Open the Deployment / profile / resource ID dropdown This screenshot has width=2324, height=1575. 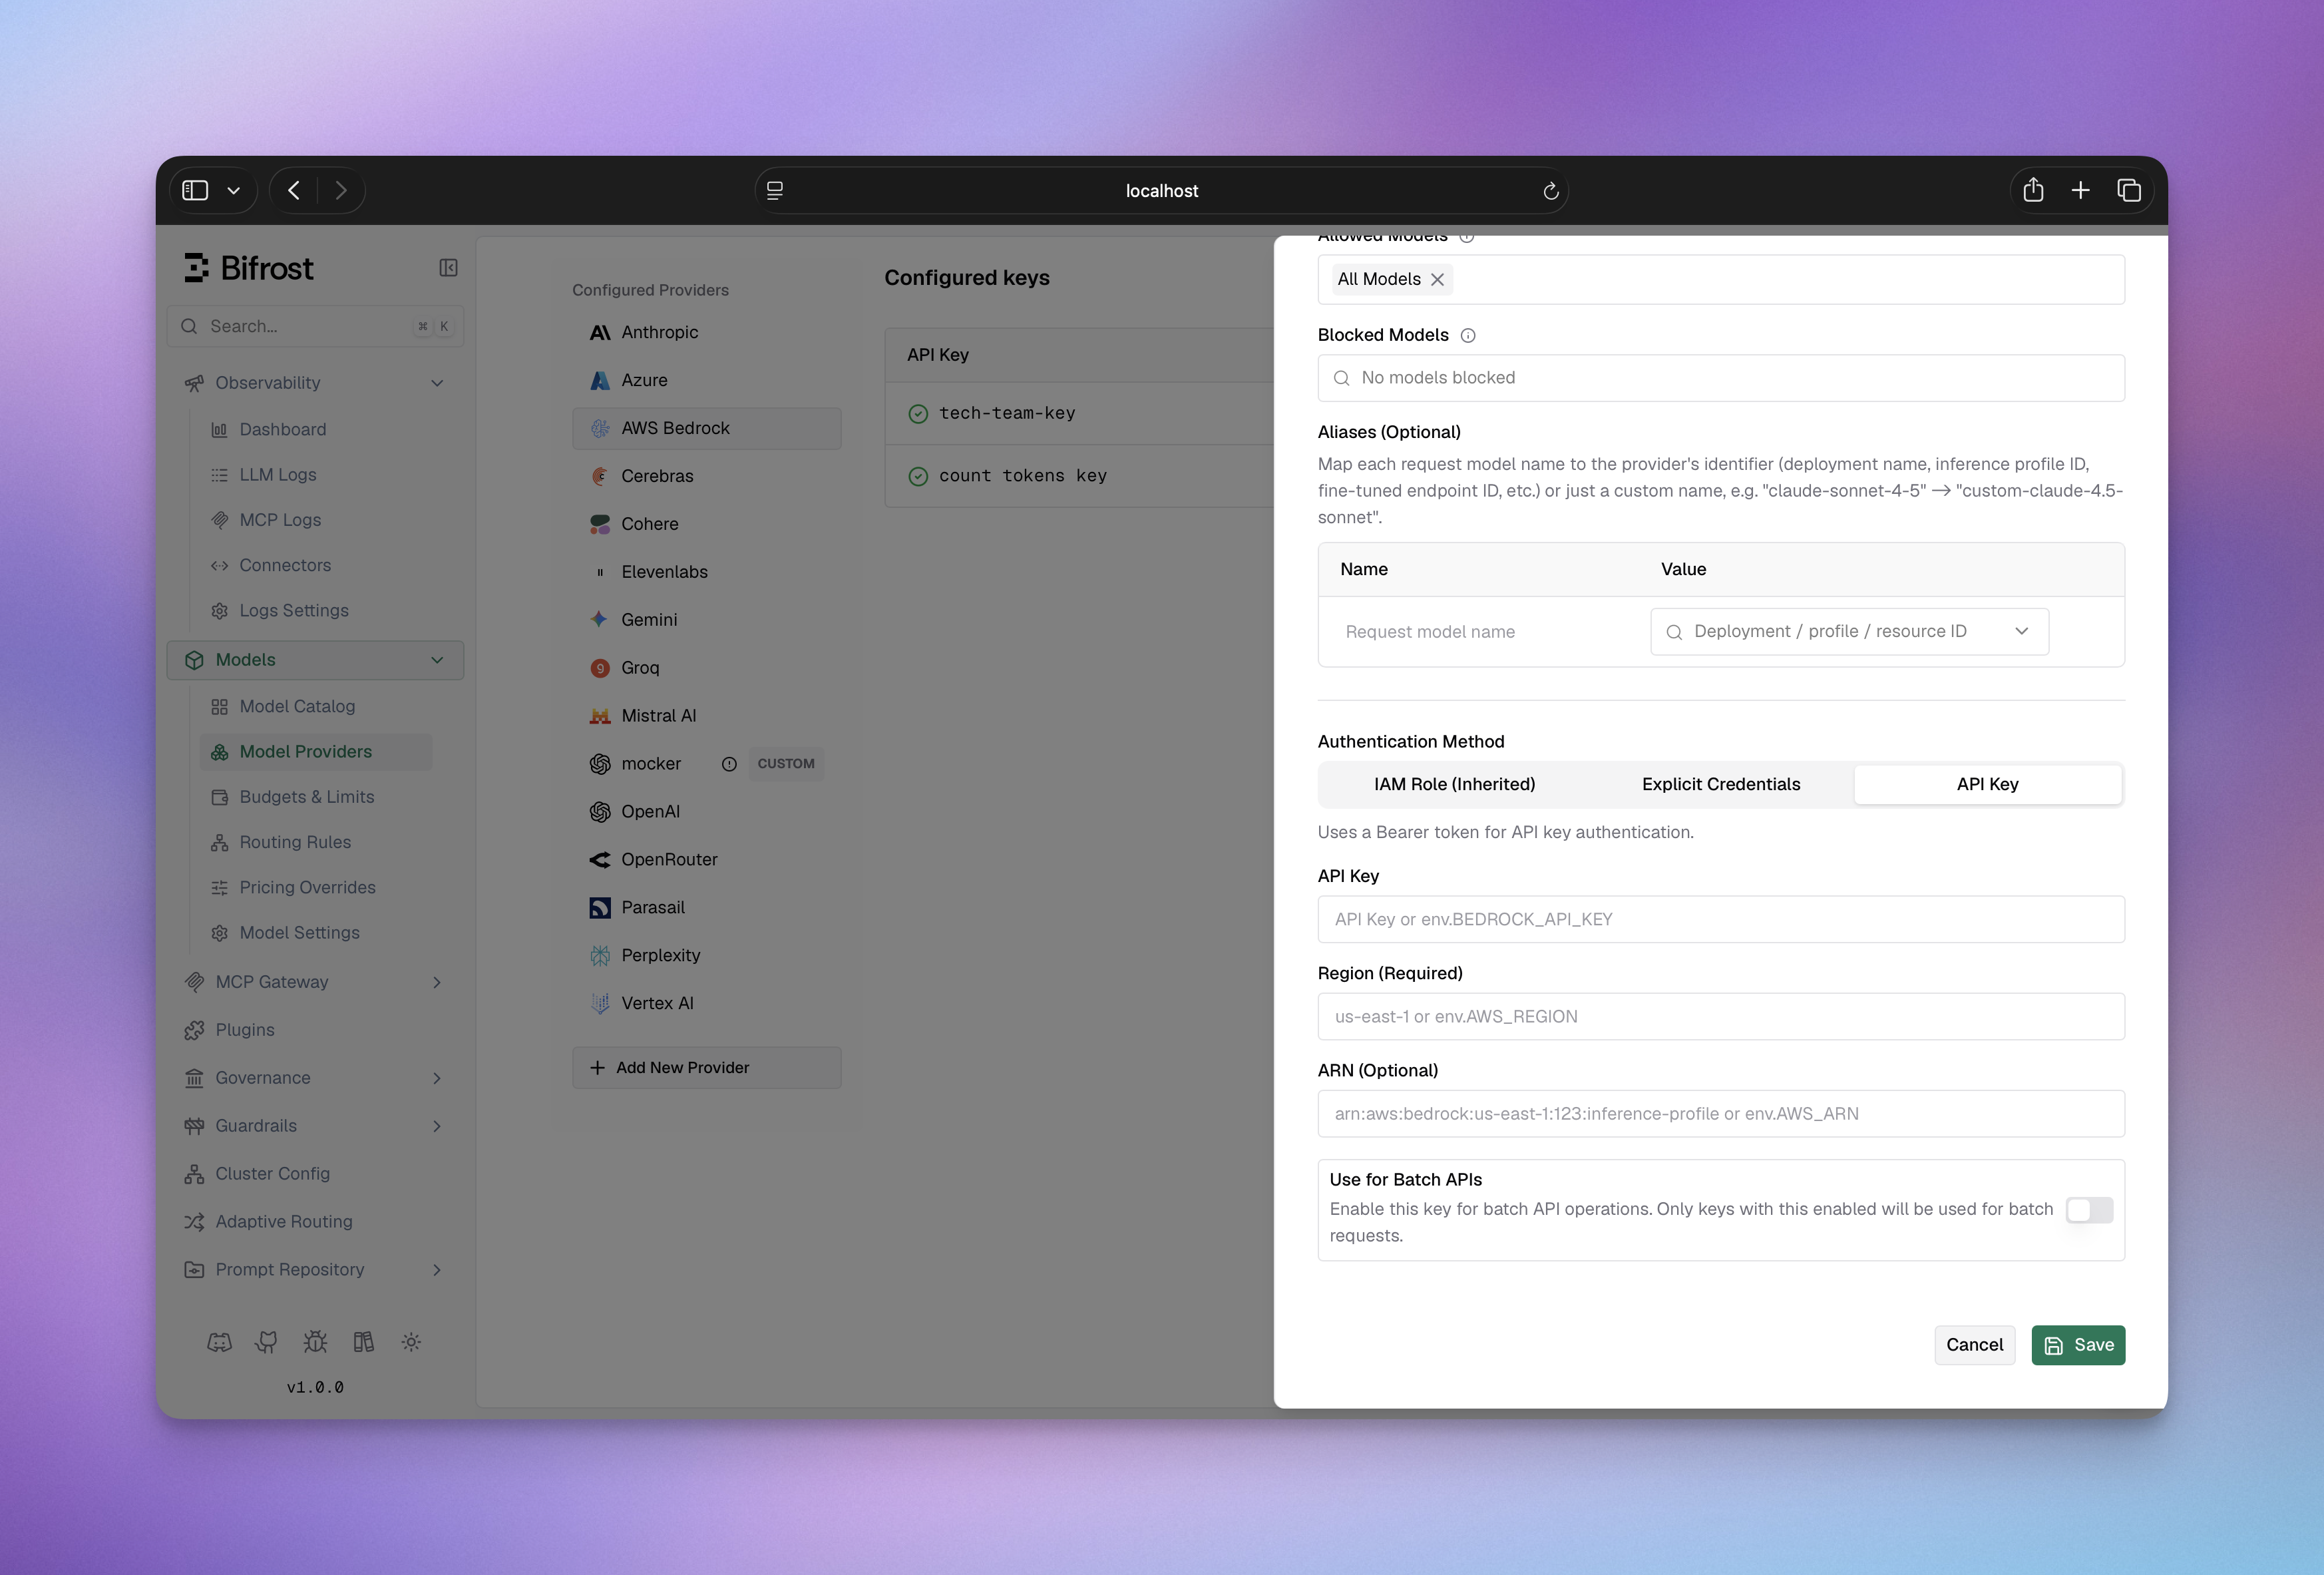(1849, 632)
